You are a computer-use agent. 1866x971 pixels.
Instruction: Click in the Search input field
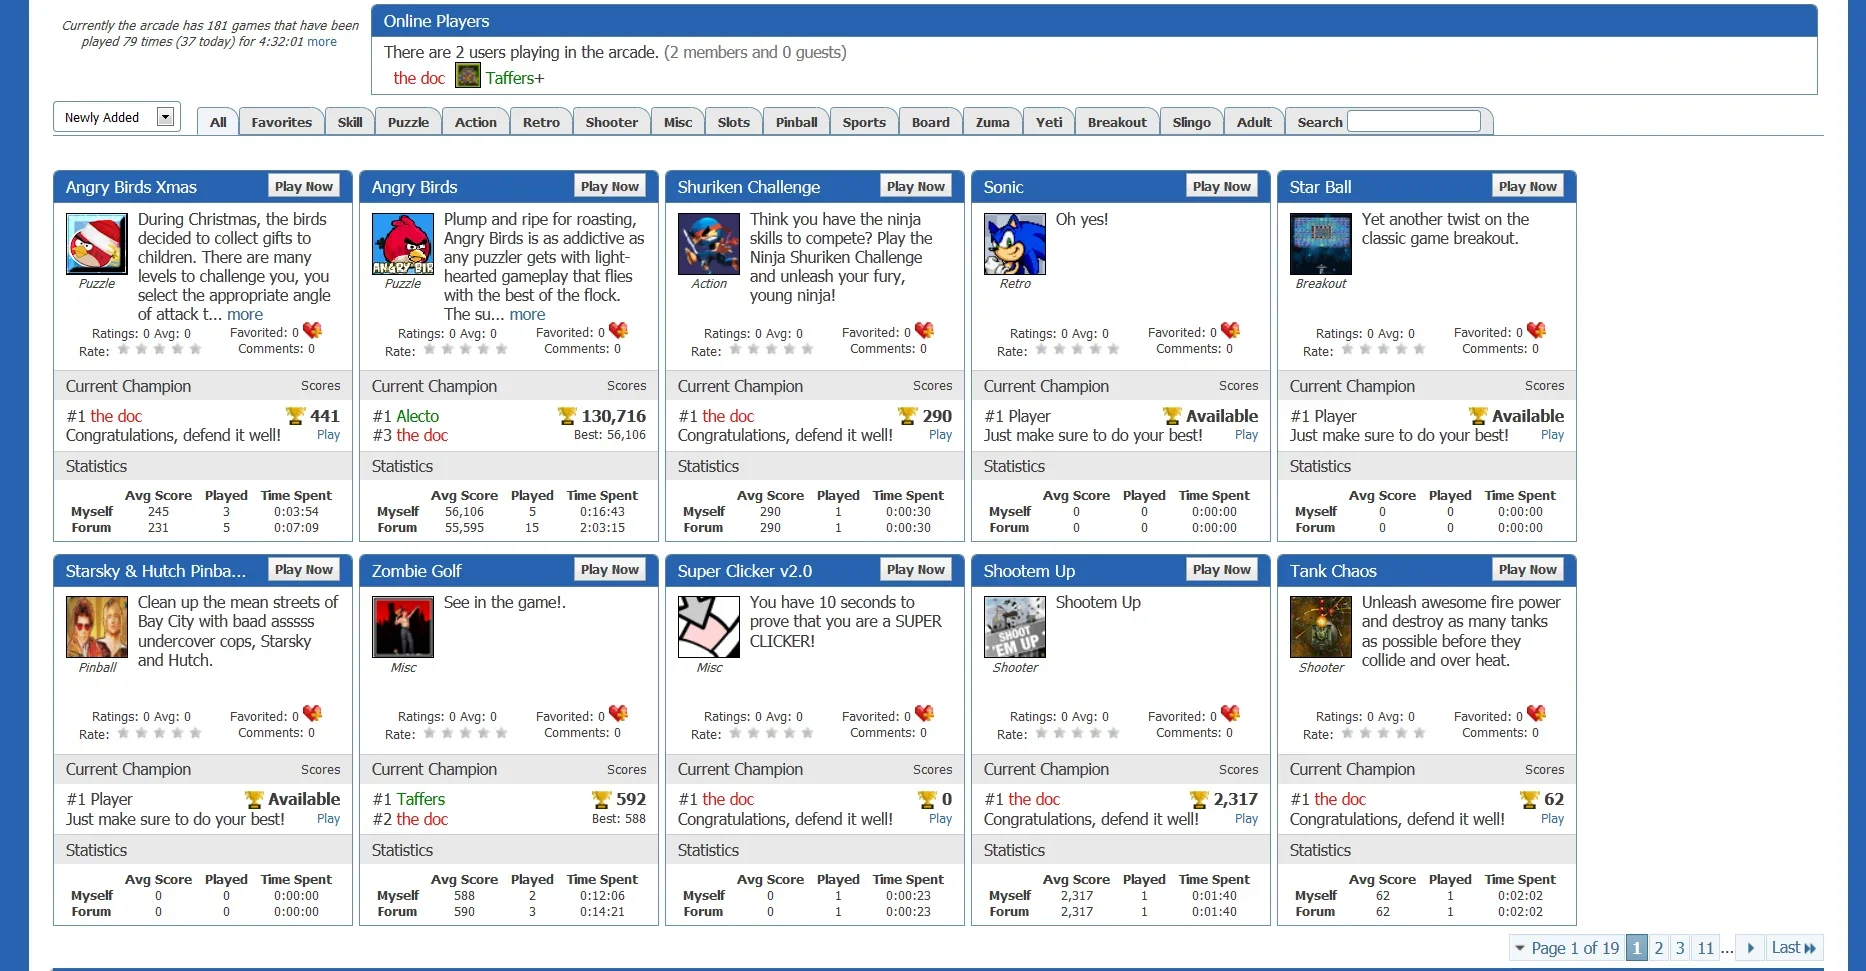pyautogui.click(x=1414, y=121)
